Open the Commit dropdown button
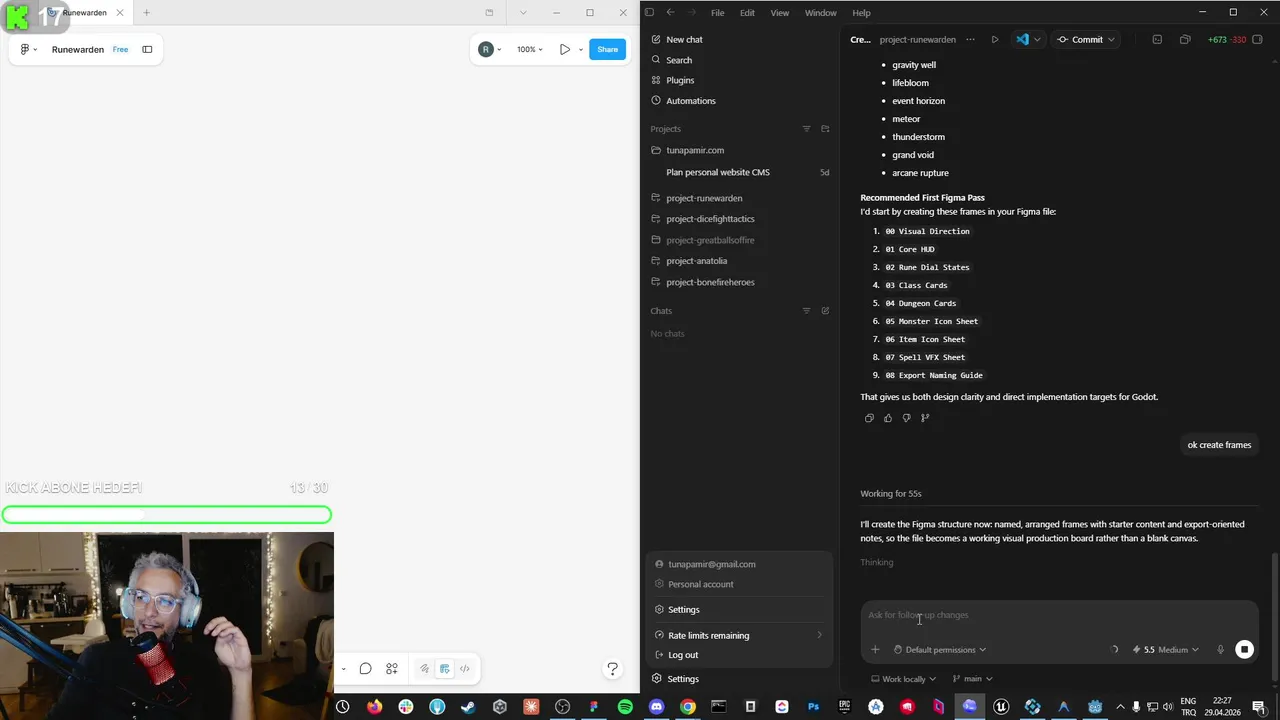1280x720 pixels. 1088,40
